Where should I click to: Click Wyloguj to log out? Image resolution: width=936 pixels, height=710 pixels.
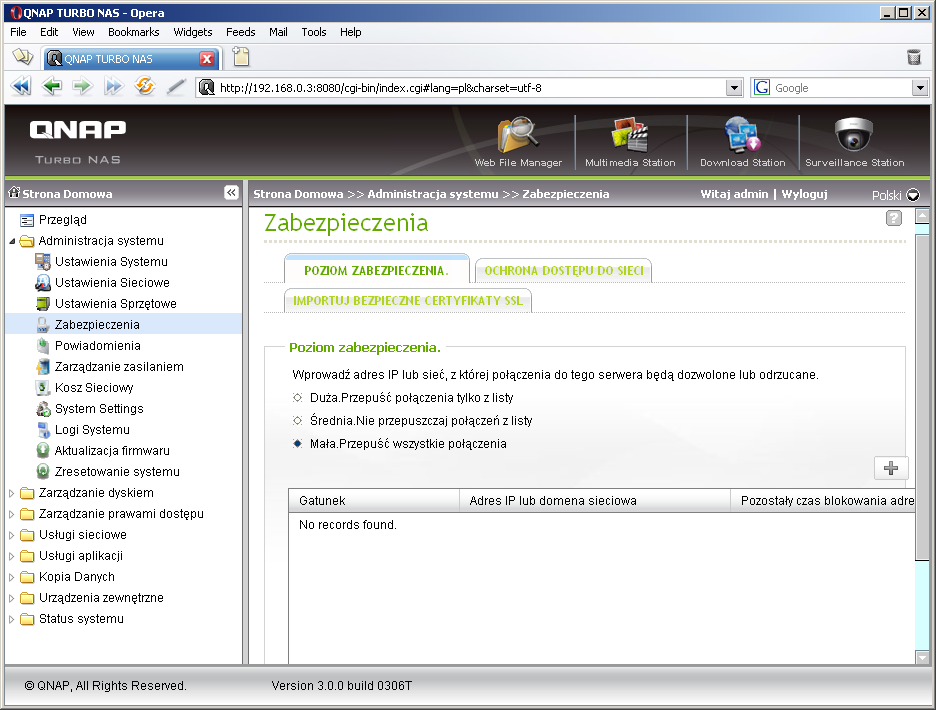[804, 194]
